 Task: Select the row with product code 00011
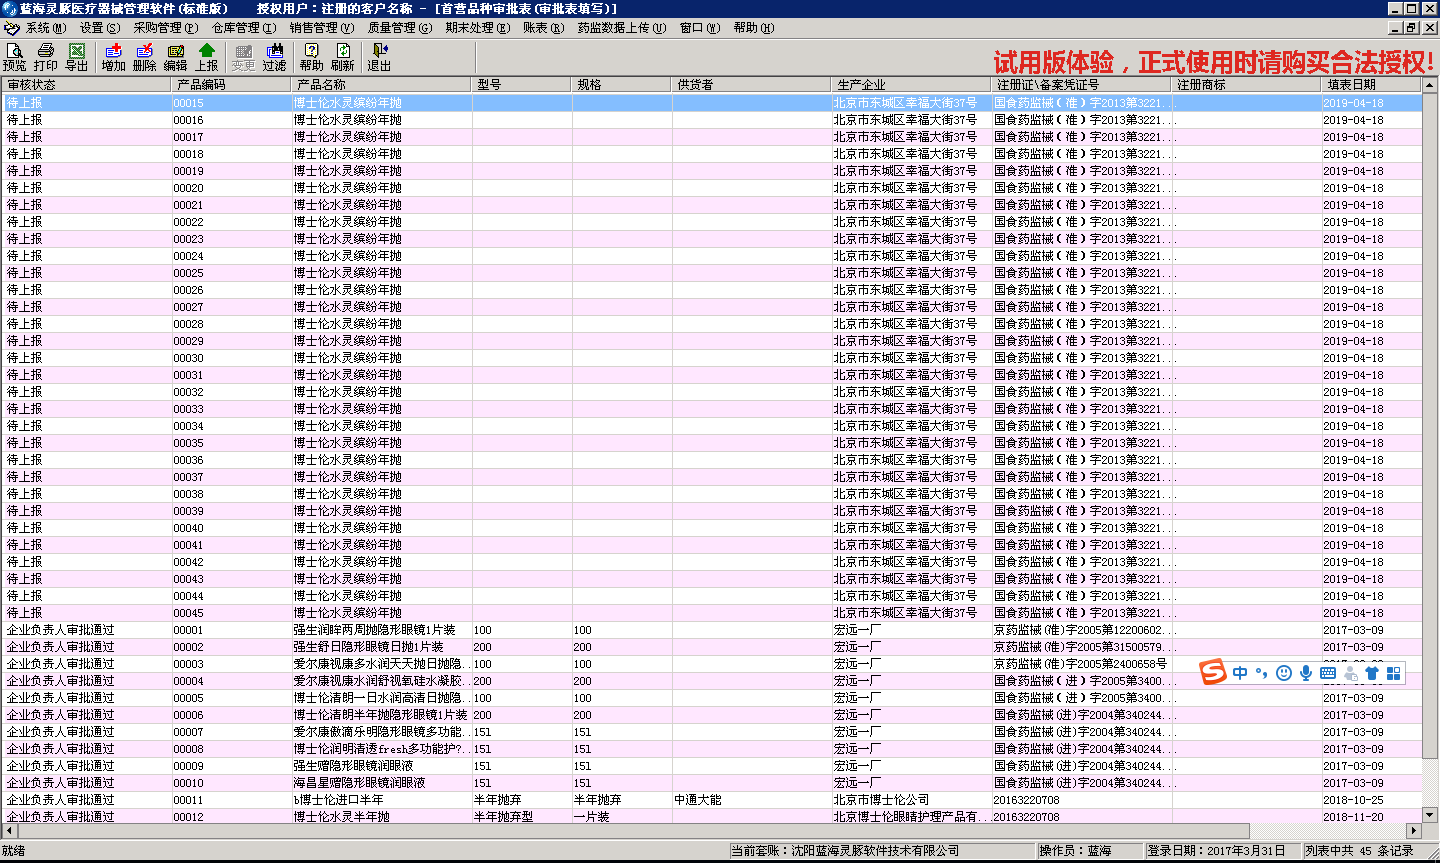click(x=188, y=800)
